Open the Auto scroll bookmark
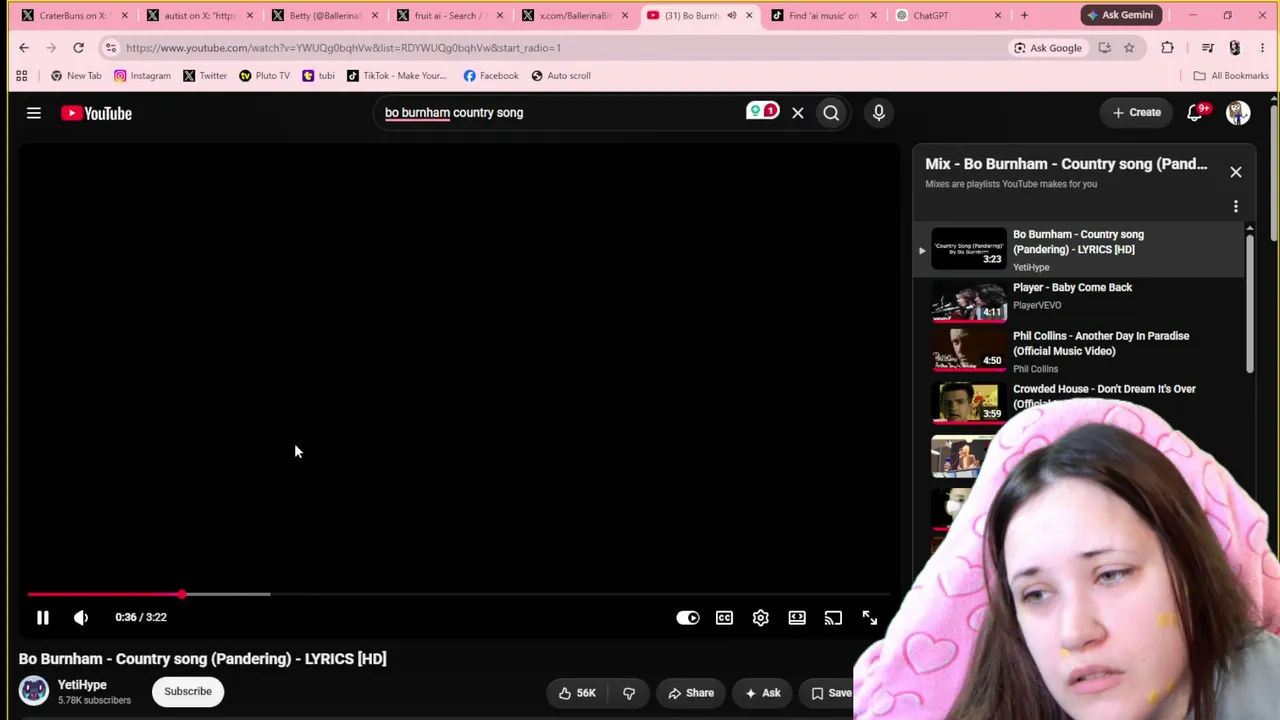1280x720 pixels. [x=561, y=76]
